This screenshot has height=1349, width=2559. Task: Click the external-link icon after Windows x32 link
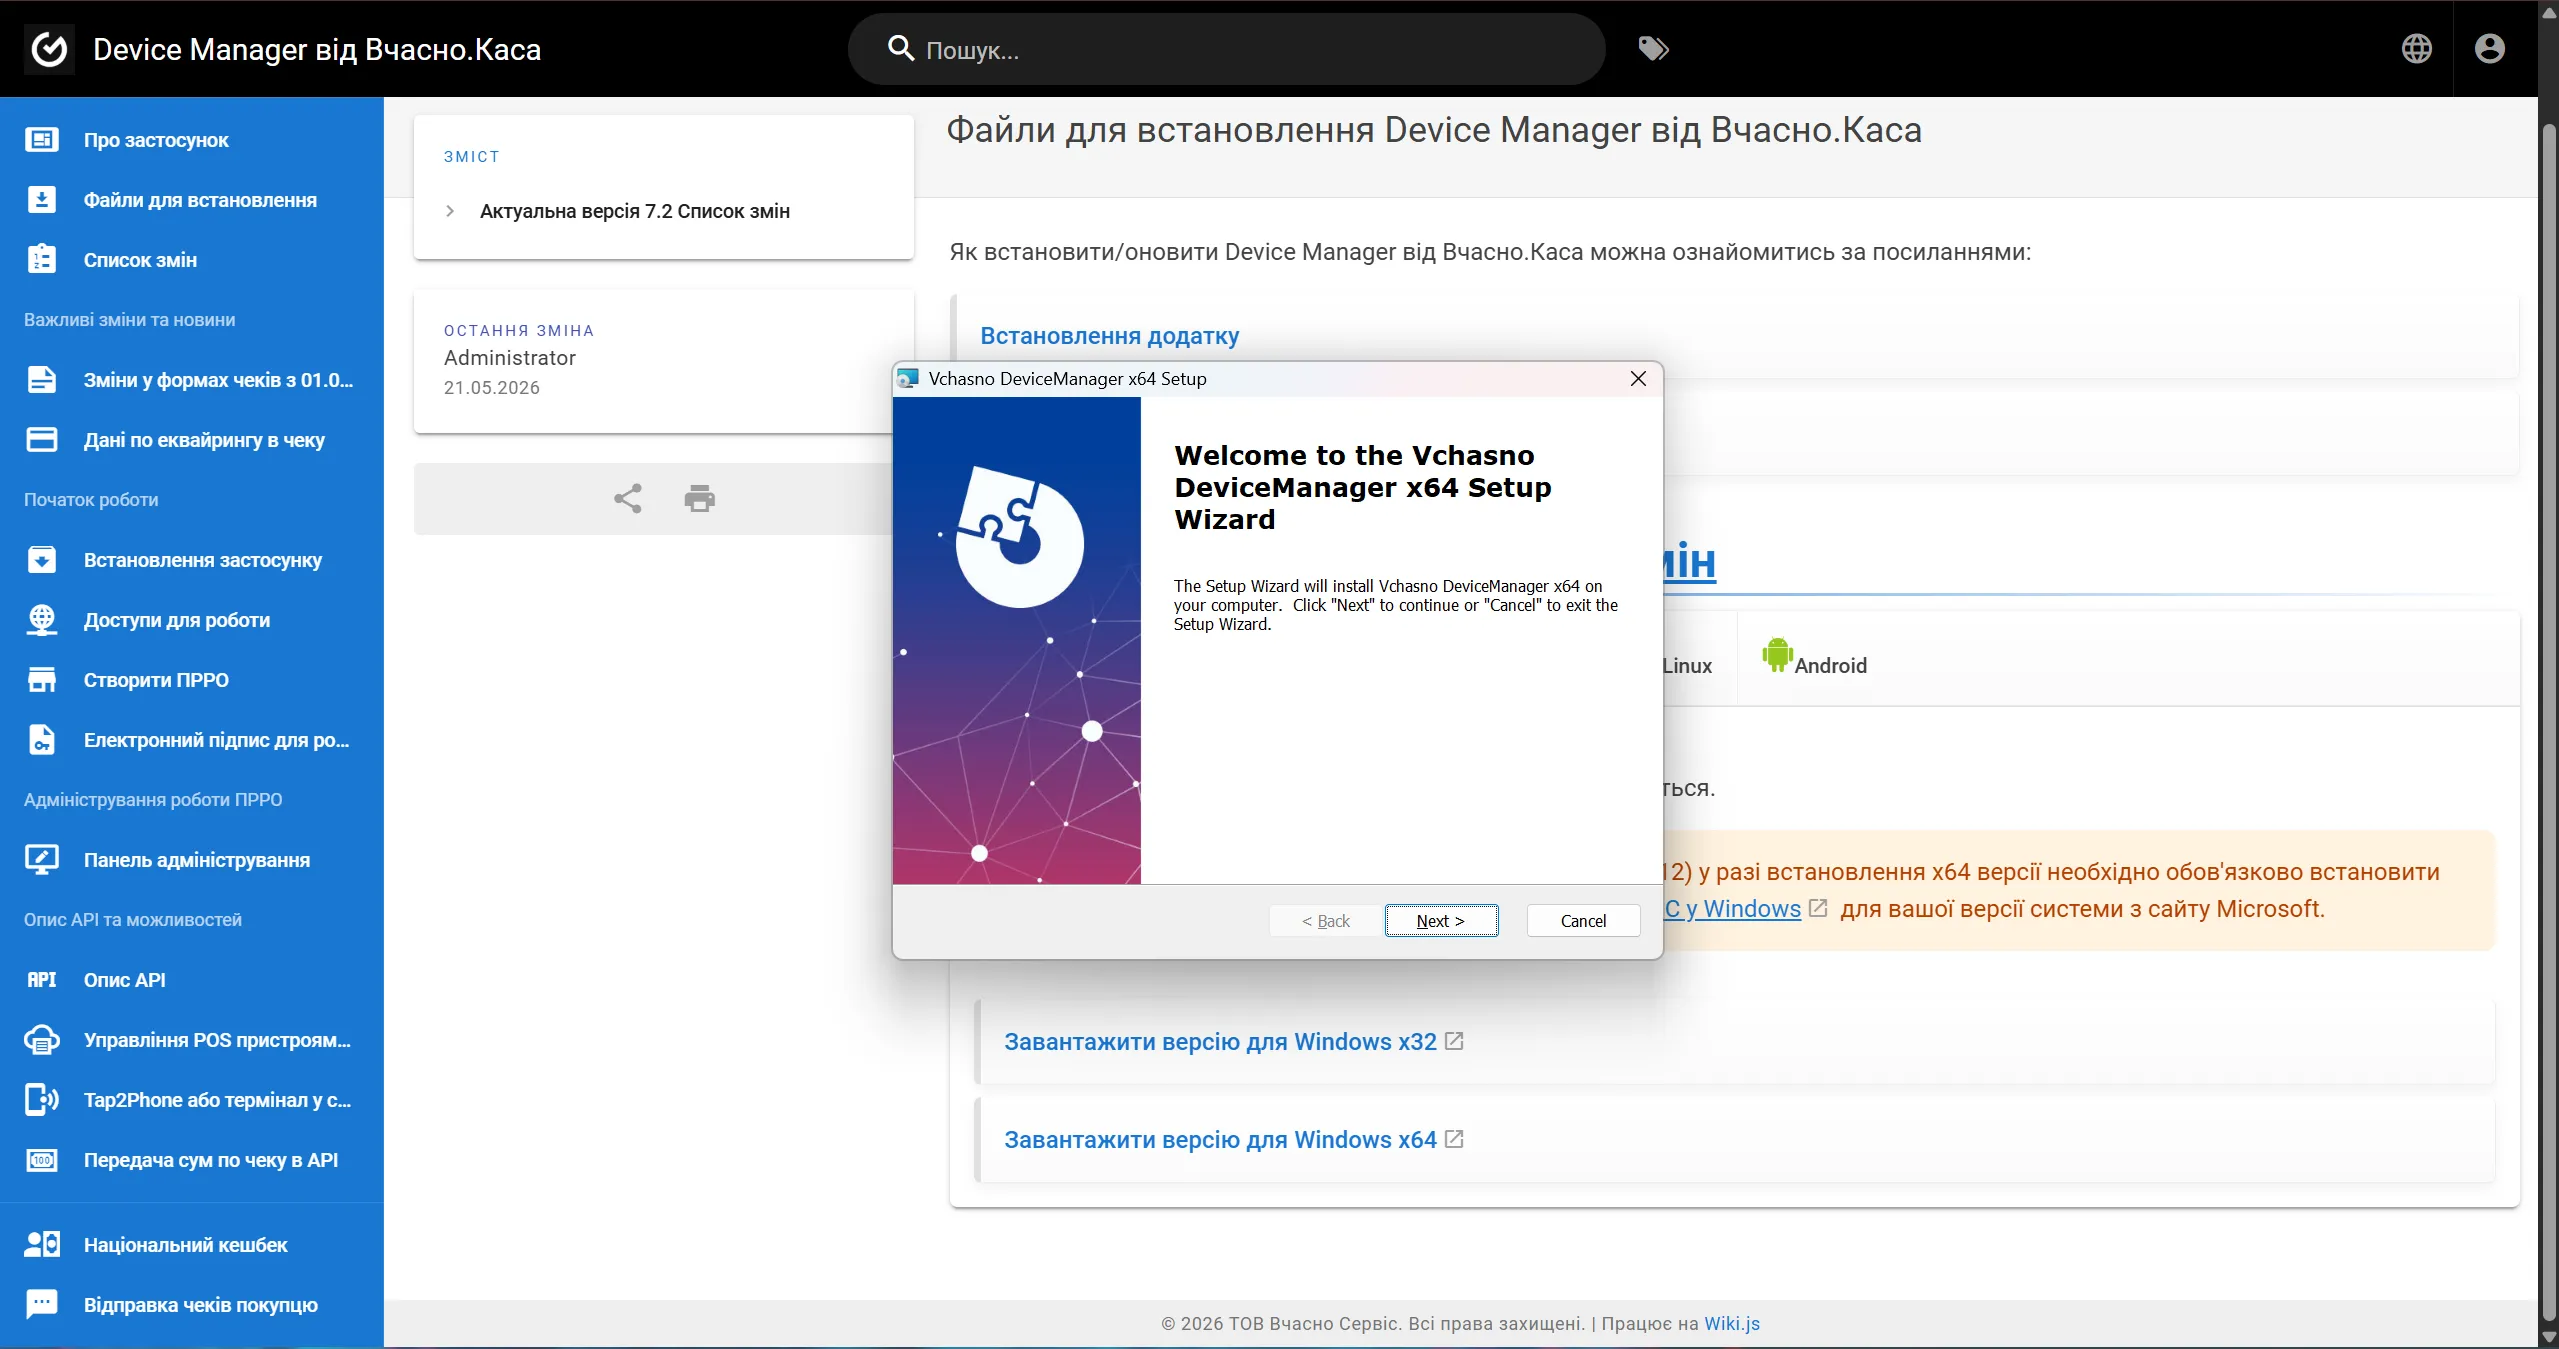(x=1454, y=1041)
